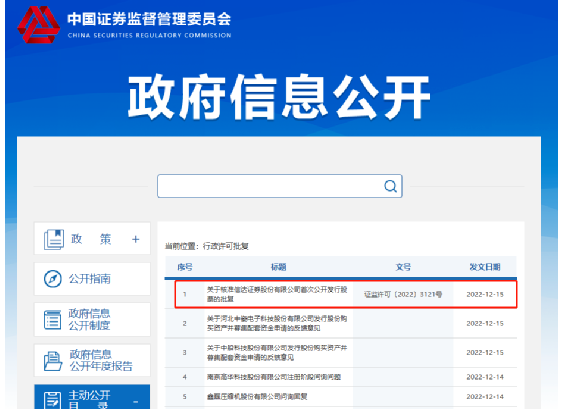561x420 pixels.
Task: Click the 行政许可批复 breadcrumb text
Action: tap(225, 246)
